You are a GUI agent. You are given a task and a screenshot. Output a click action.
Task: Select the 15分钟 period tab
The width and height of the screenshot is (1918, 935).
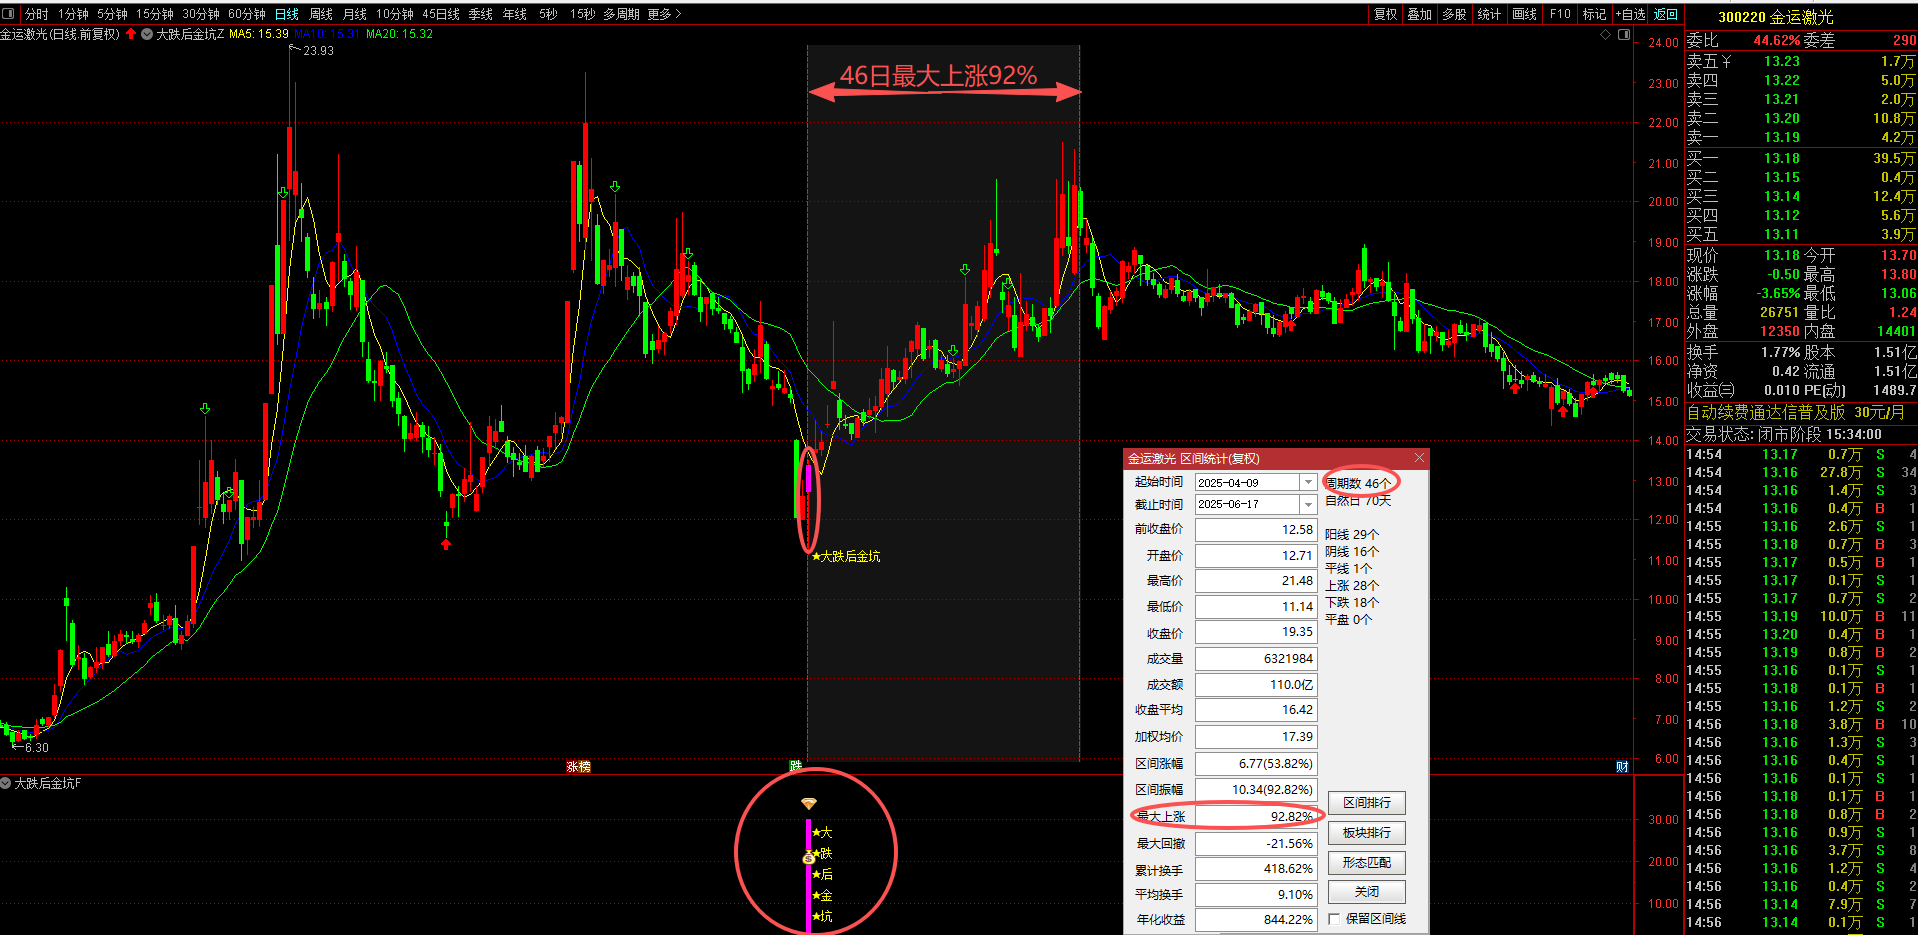[155, 14]
